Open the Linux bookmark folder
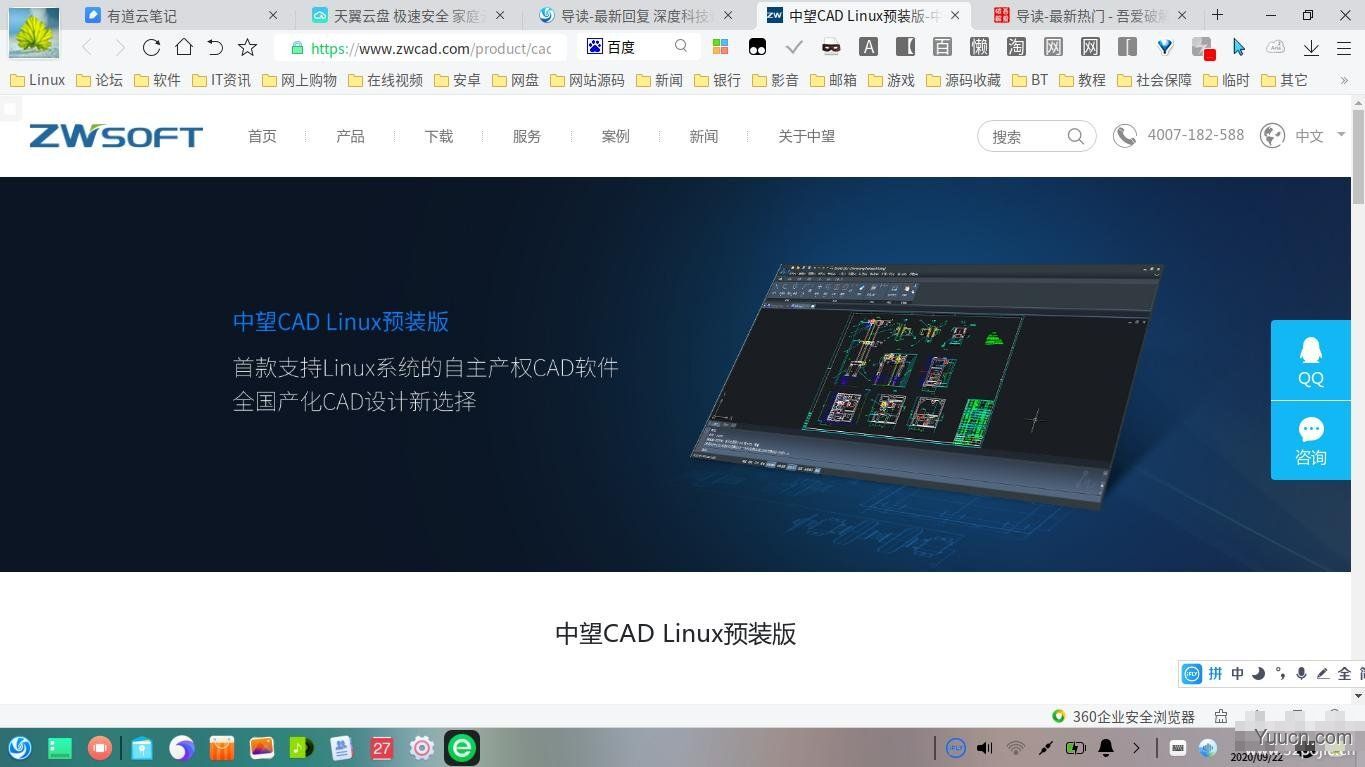Viewport: 1365px width, 767px height. click(x=37, y=80)
